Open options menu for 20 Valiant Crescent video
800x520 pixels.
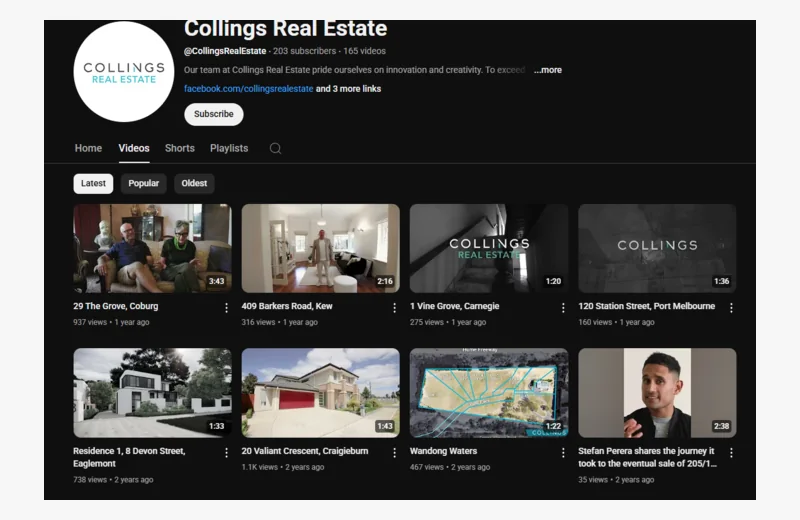click(x=394, y=453)
